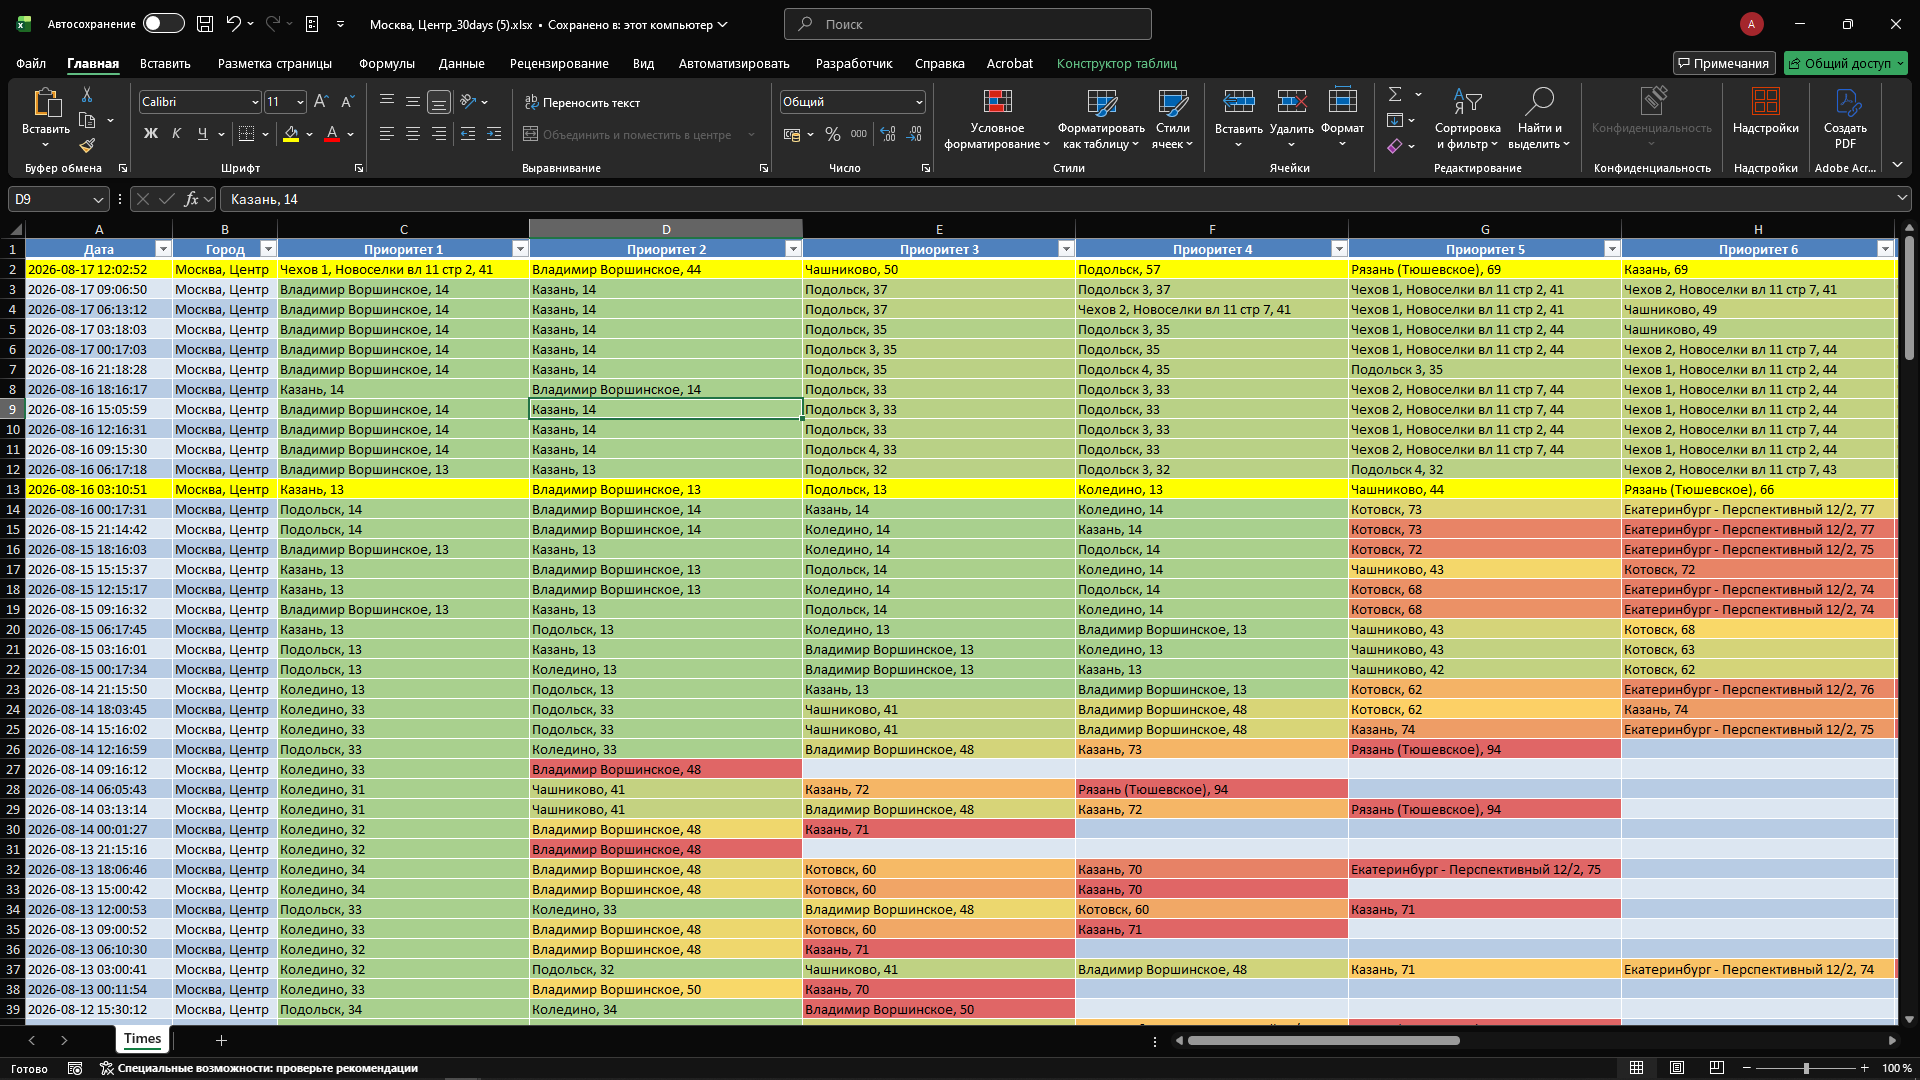Click the font color red swatch
This screenshot has height=1080, width=1920.
(332, 134)
